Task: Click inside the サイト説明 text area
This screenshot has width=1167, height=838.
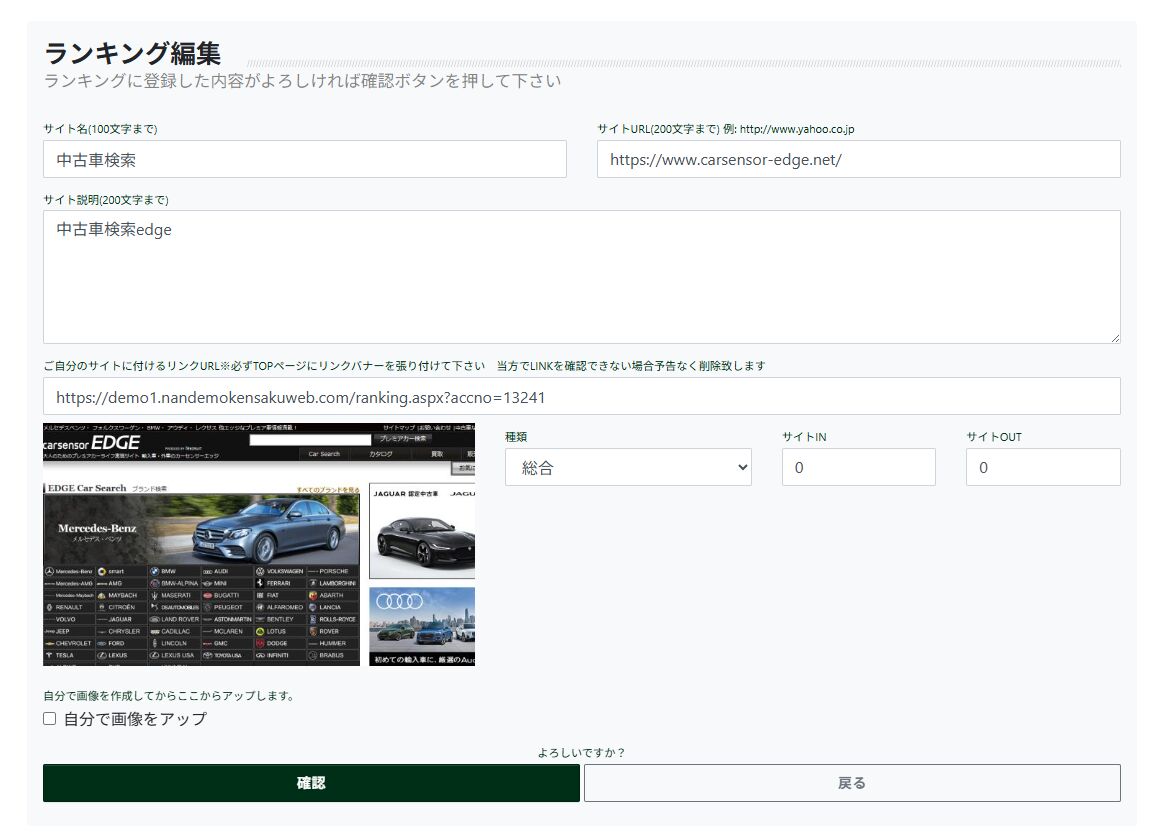Action: click(x=580, y=276)
